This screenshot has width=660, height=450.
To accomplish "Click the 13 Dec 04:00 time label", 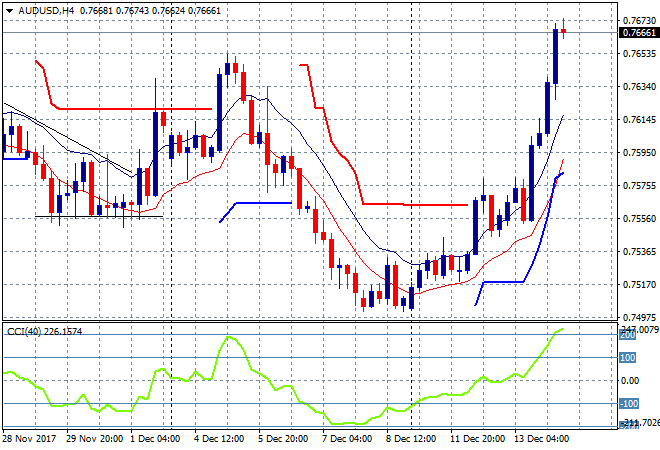I will click(541, 439).
